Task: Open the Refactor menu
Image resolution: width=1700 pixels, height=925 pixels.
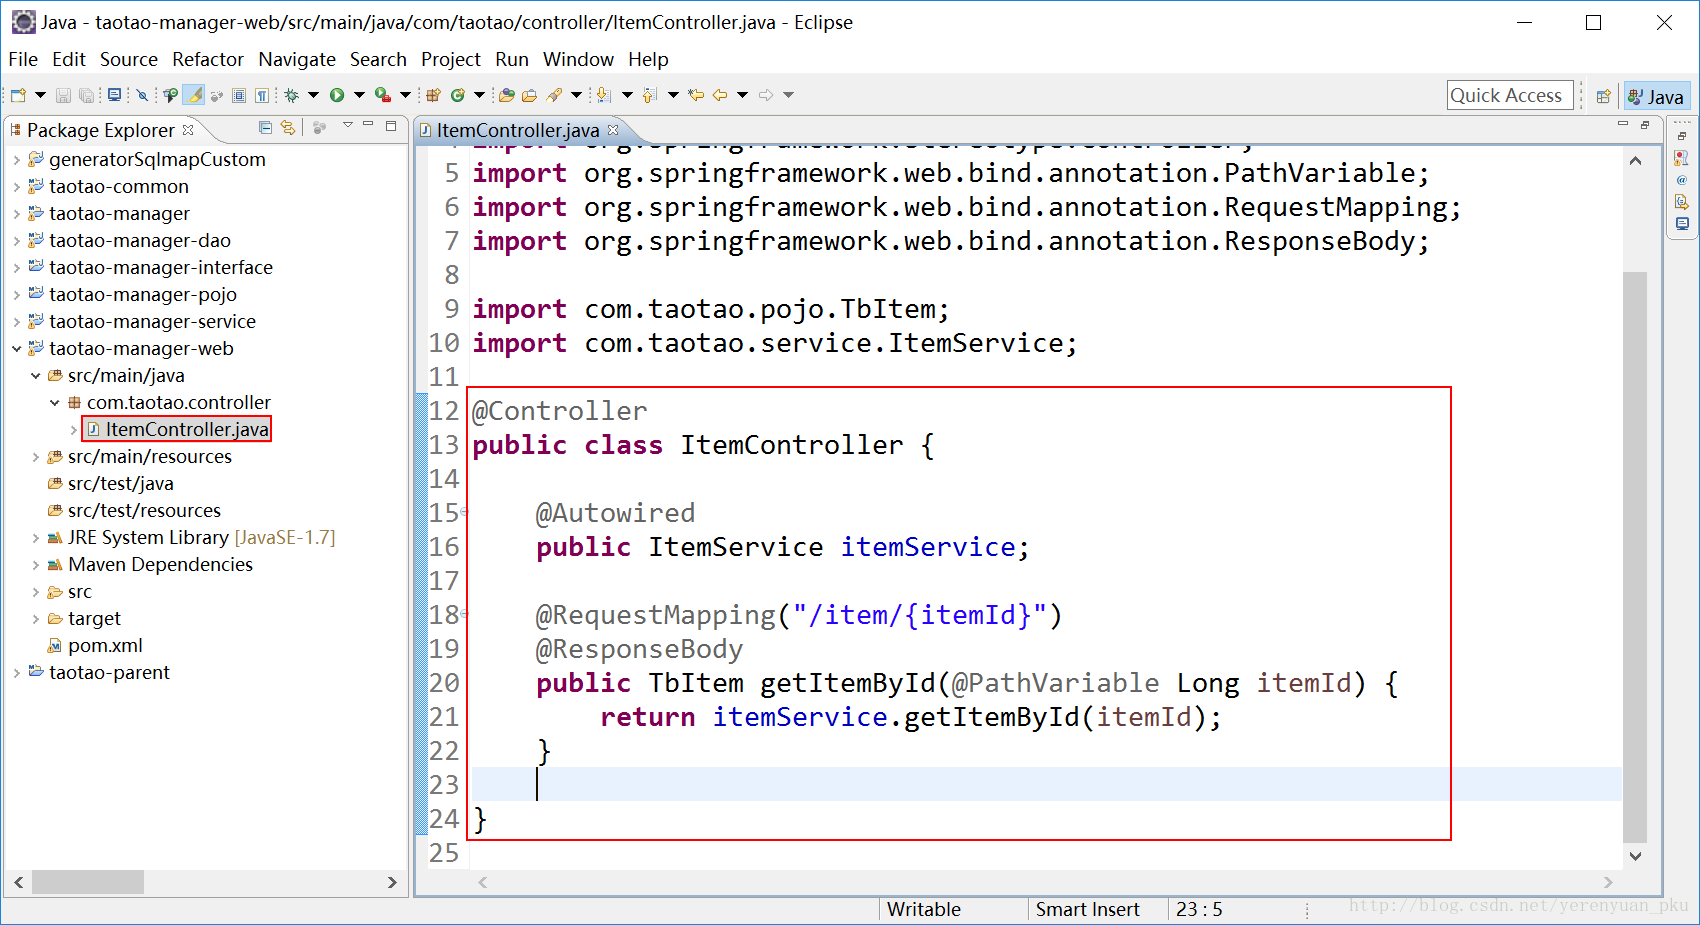Action: [x=208, y=59]
